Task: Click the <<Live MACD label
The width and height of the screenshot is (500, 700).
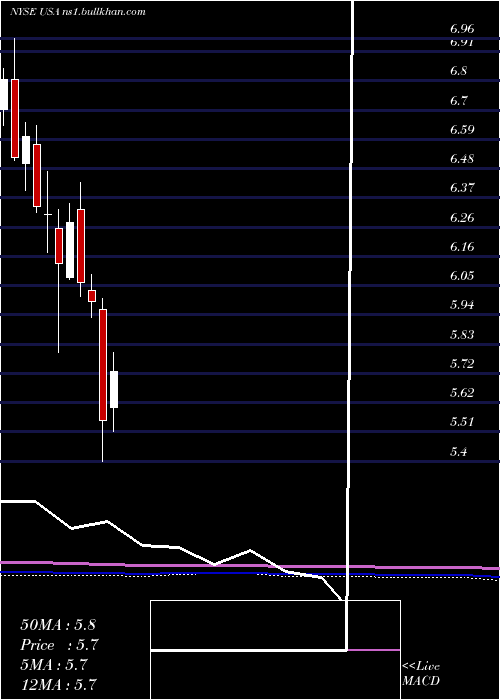Action: pyautogui.click(x=421, y=674)
